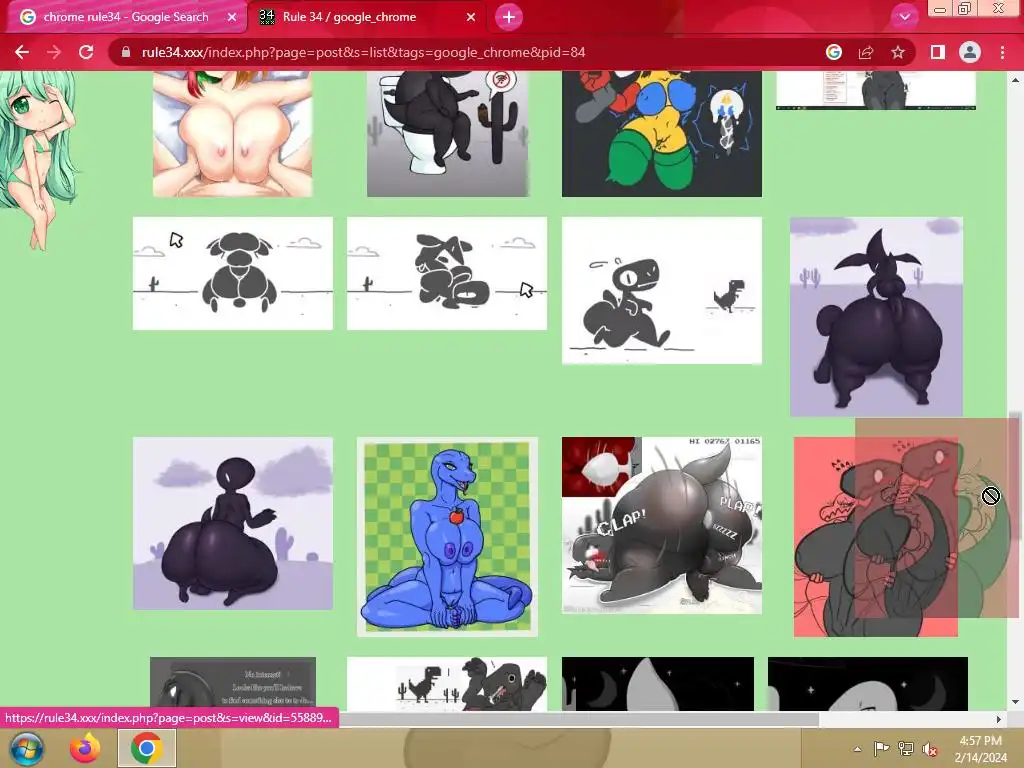Switch to the Google Search tab
Image resolution: width=1024 pixels, height=768 pixels.
126,17
